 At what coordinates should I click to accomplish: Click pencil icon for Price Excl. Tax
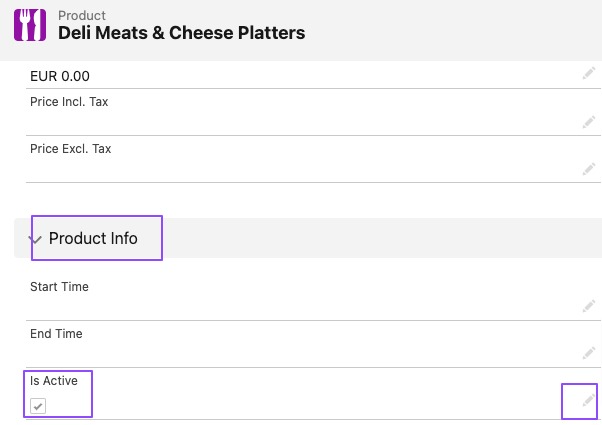(589, 169)
